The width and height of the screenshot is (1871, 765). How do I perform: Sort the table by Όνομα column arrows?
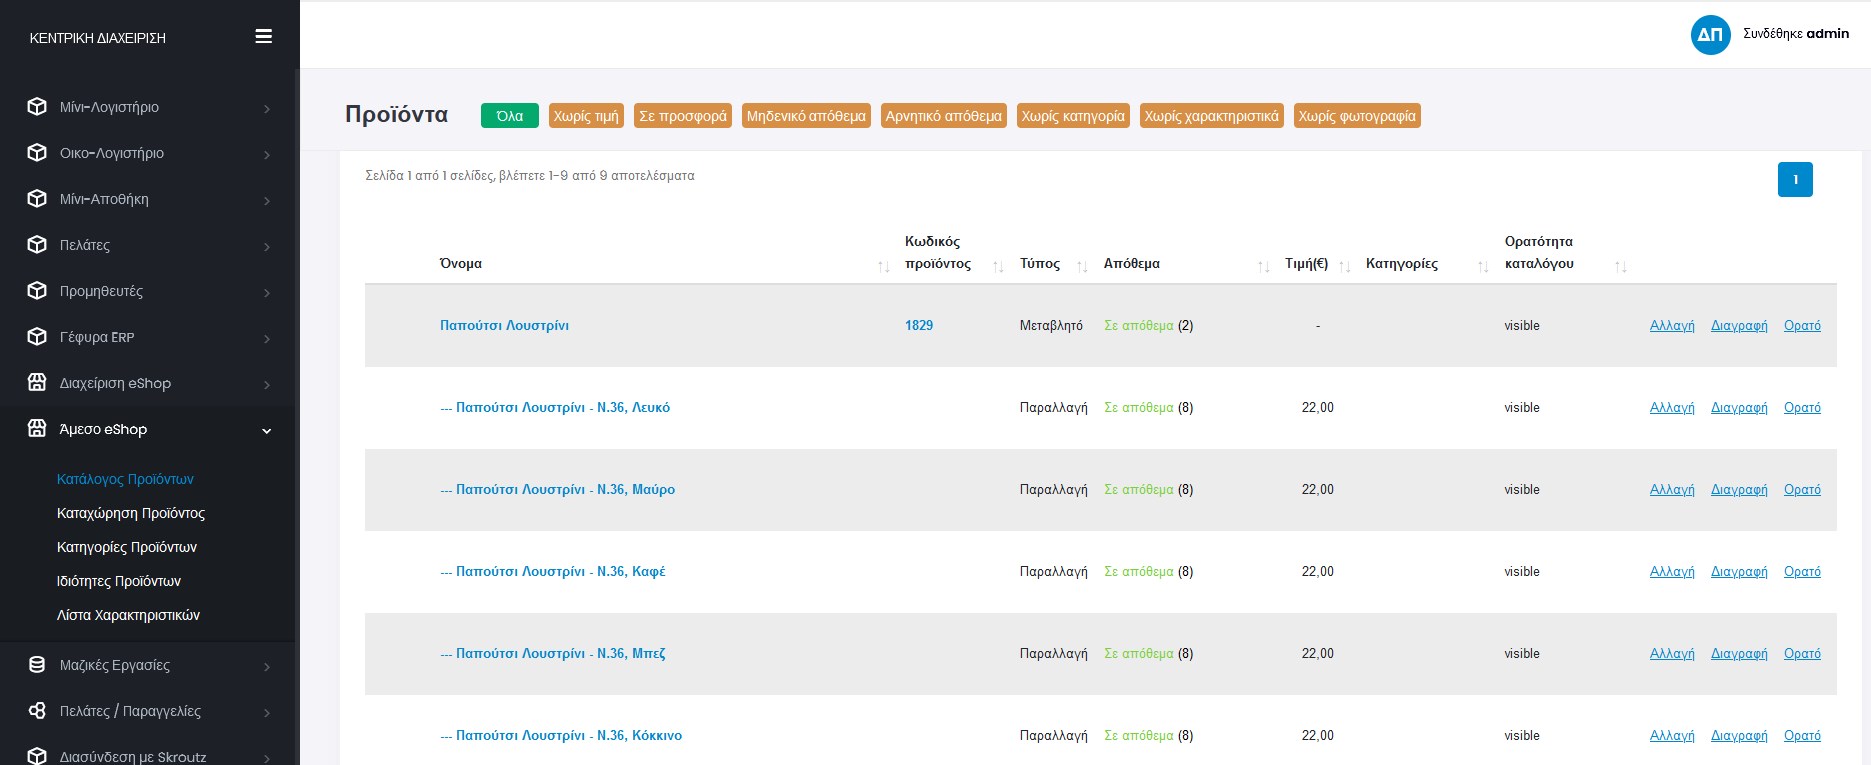883,266
